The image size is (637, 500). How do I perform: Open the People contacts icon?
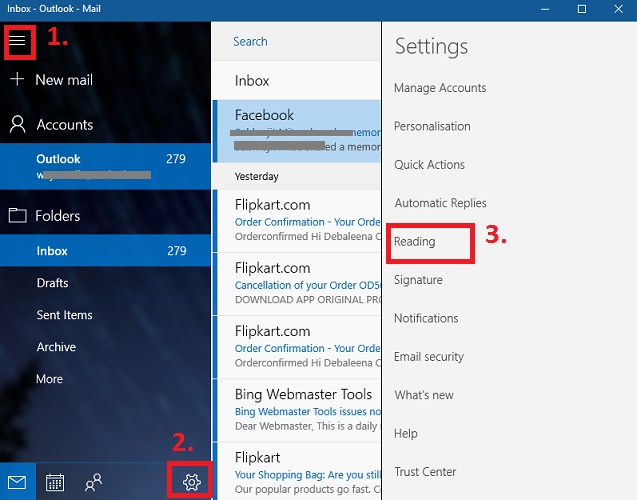point(93,482)
